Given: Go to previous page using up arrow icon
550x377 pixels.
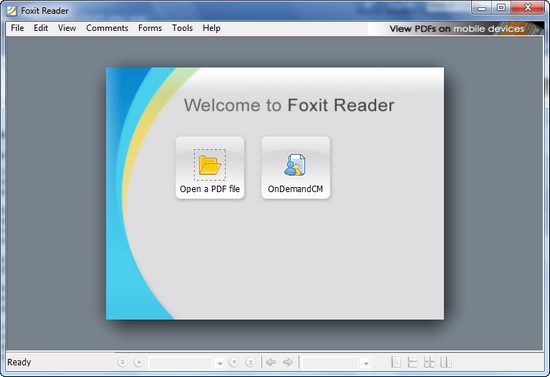Looking at the screenshot, I should [x=139, y=362].
